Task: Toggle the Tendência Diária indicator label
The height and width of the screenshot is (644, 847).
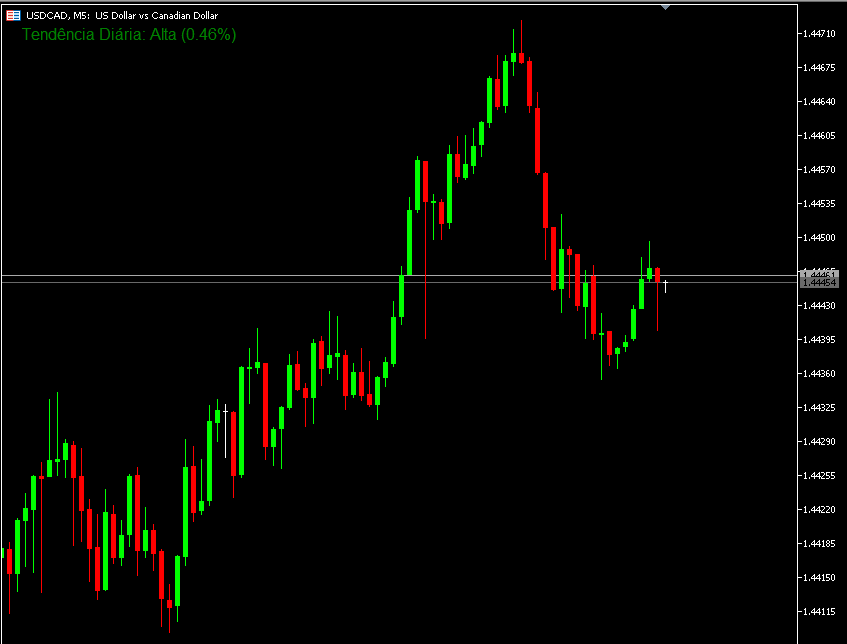Action: 128,34
